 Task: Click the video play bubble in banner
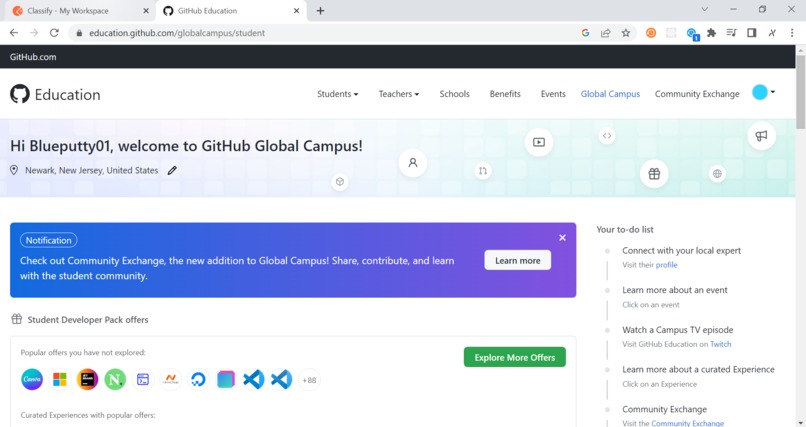tap(539, 142)
